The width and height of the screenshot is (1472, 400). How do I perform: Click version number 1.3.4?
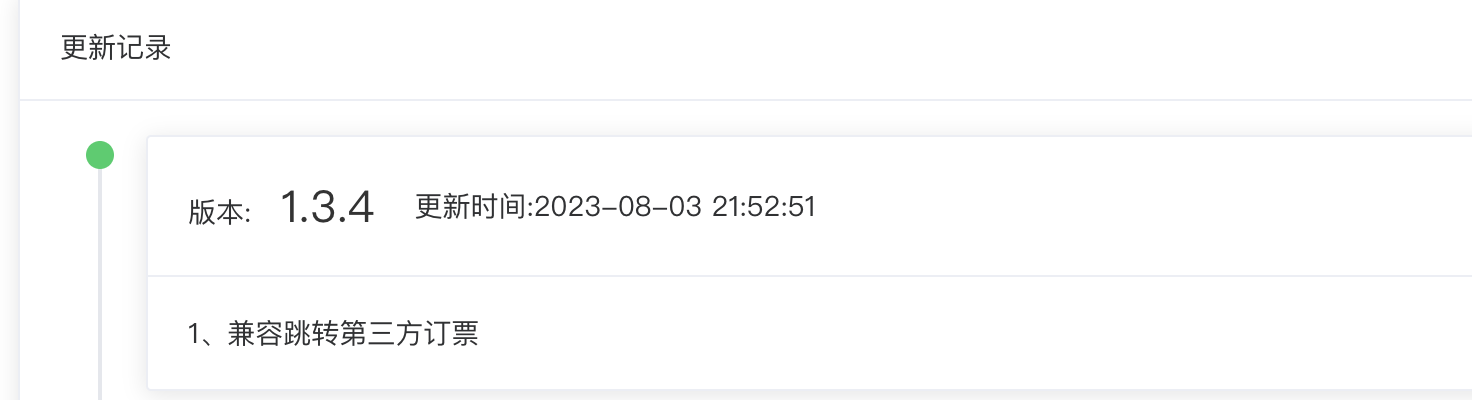click(326, 208)
